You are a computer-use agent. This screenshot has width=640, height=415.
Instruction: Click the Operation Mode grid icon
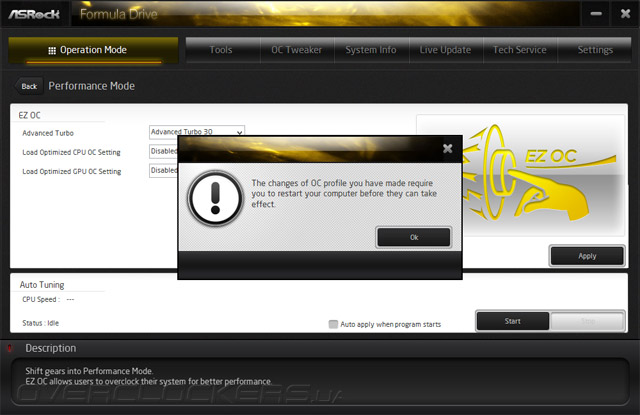point(52,51)
